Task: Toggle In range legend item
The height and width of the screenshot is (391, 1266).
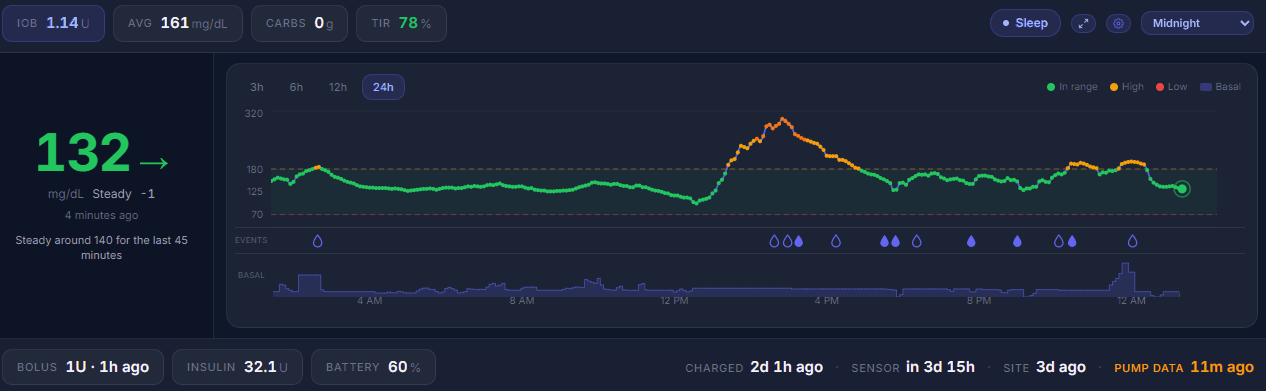Action: (1072, 87)
